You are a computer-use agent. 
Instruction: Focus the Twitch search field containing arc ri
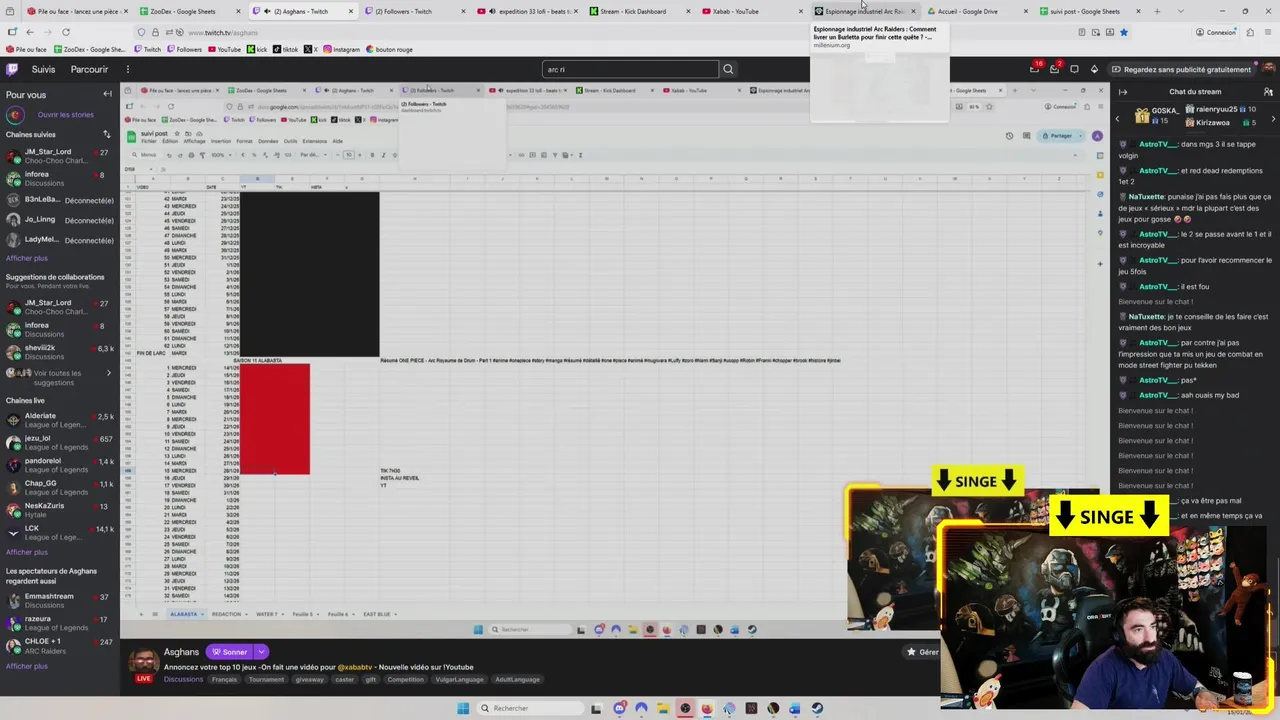(630, 69)
